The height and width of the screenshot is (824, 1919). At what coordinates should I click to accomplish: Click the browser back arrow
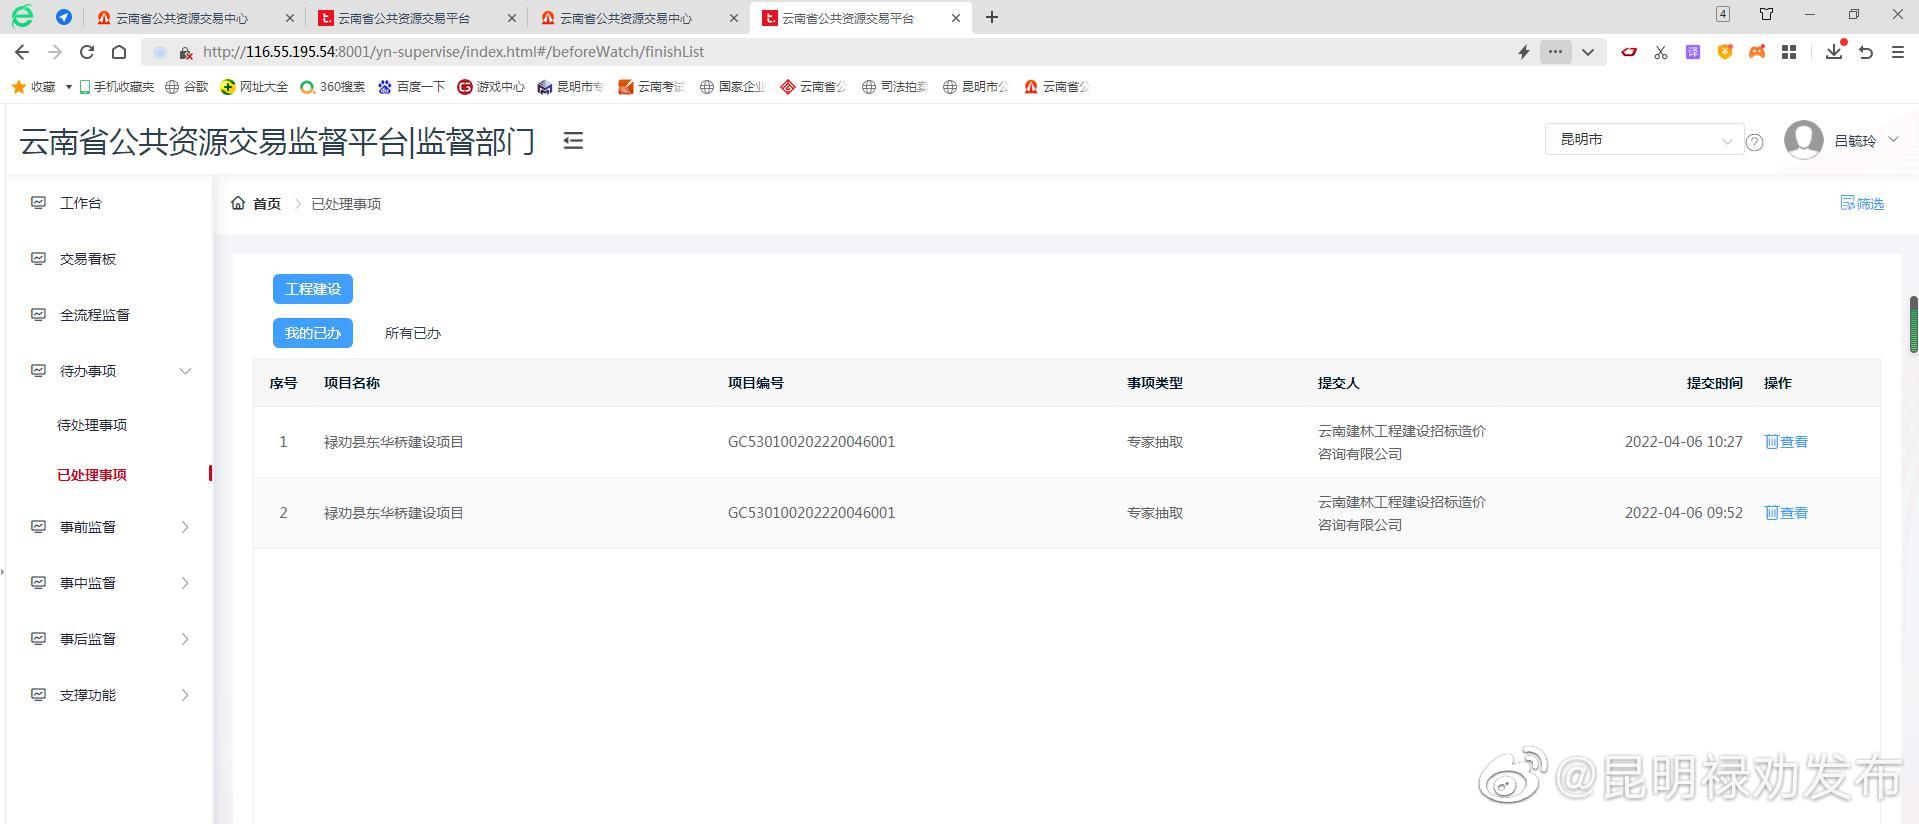coord(22,52)
